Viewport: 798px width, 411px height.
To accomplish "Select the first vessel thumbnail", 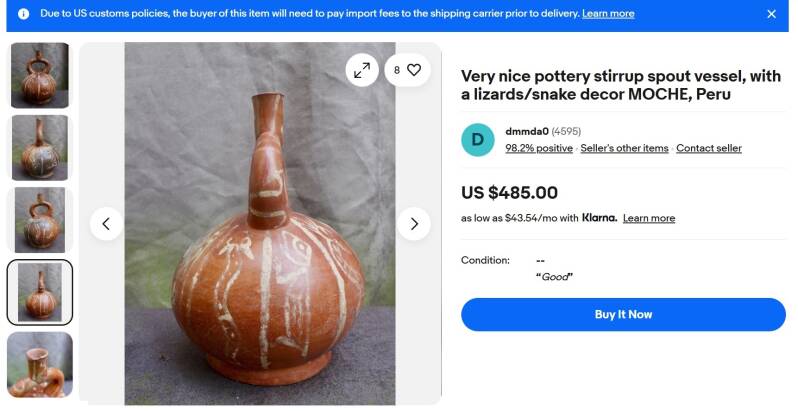I will pyautogui.click(x=40, y=75).
